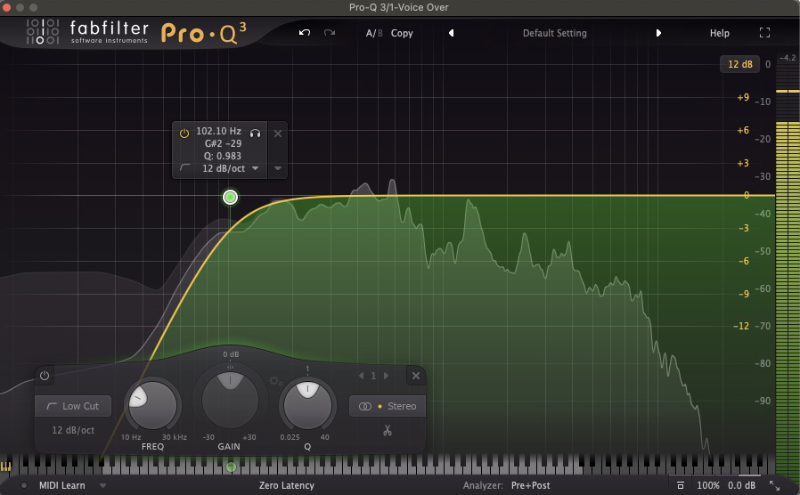Solo the band with the headphones icon
This screenshot has height=495, width=800.
pos(255,132)
